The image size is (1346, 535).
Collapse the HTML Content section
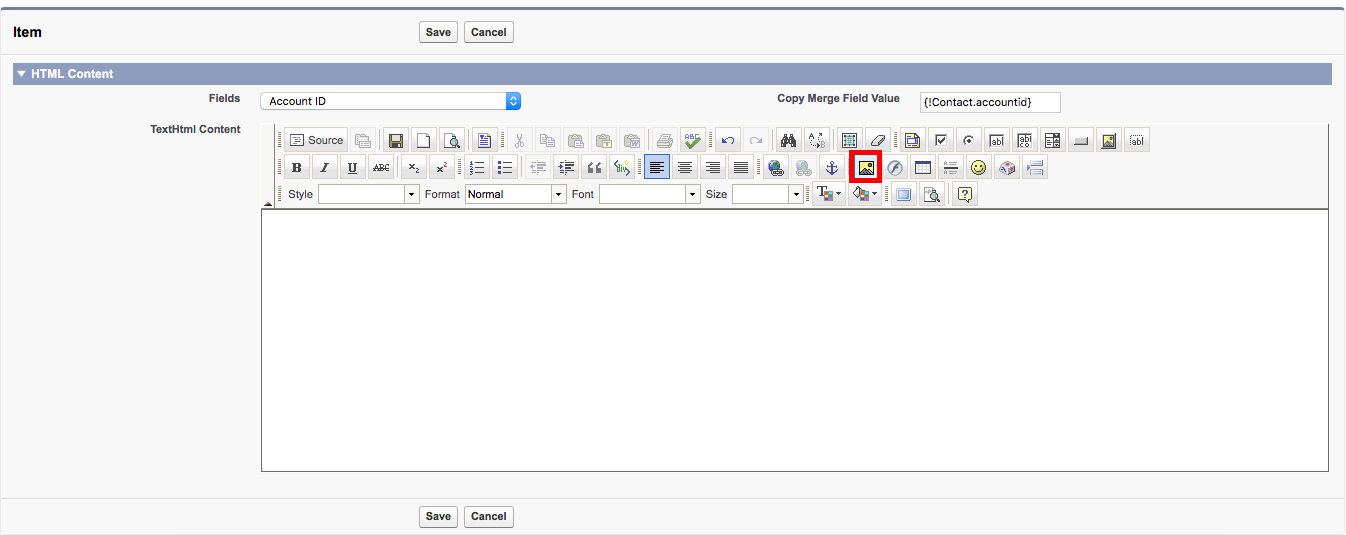(x=21, y=74)
